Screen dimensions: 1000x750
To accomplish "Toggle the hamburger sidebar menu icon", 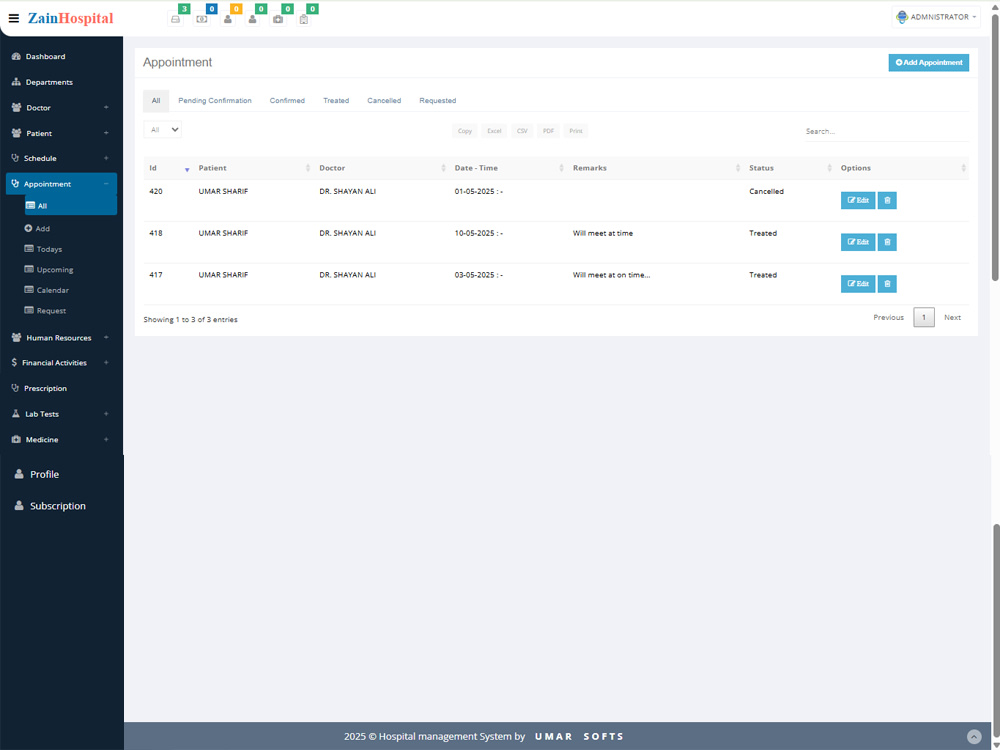I will click(x=13, y=18).
